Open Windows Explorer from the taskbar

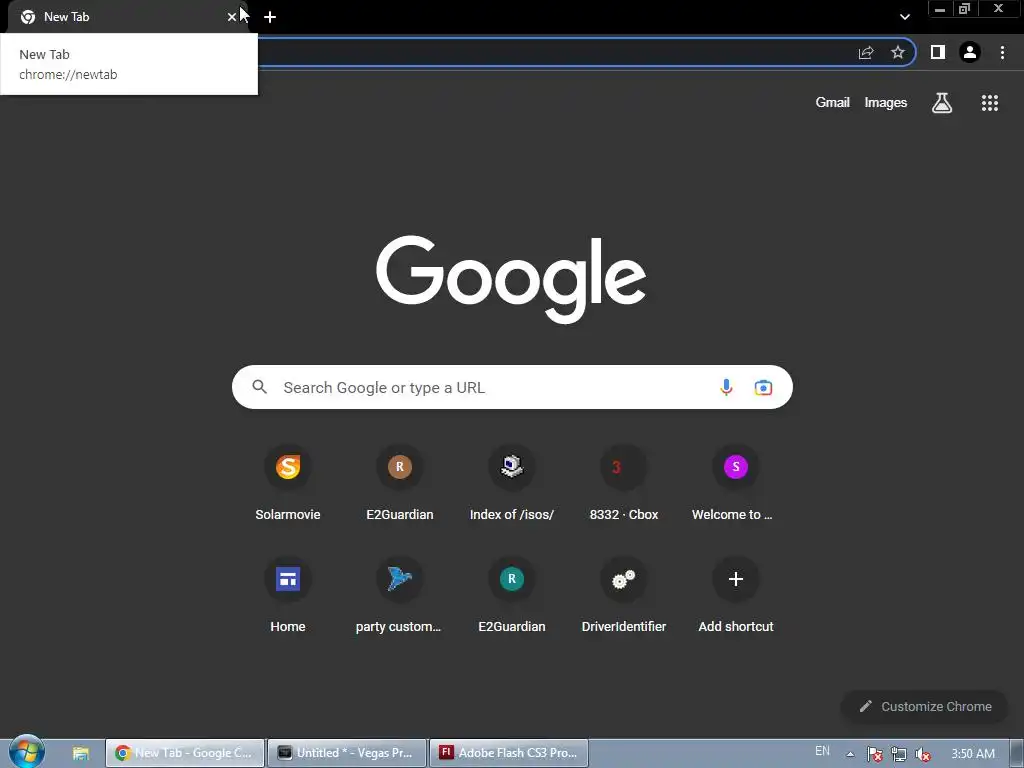pos(80,753)
